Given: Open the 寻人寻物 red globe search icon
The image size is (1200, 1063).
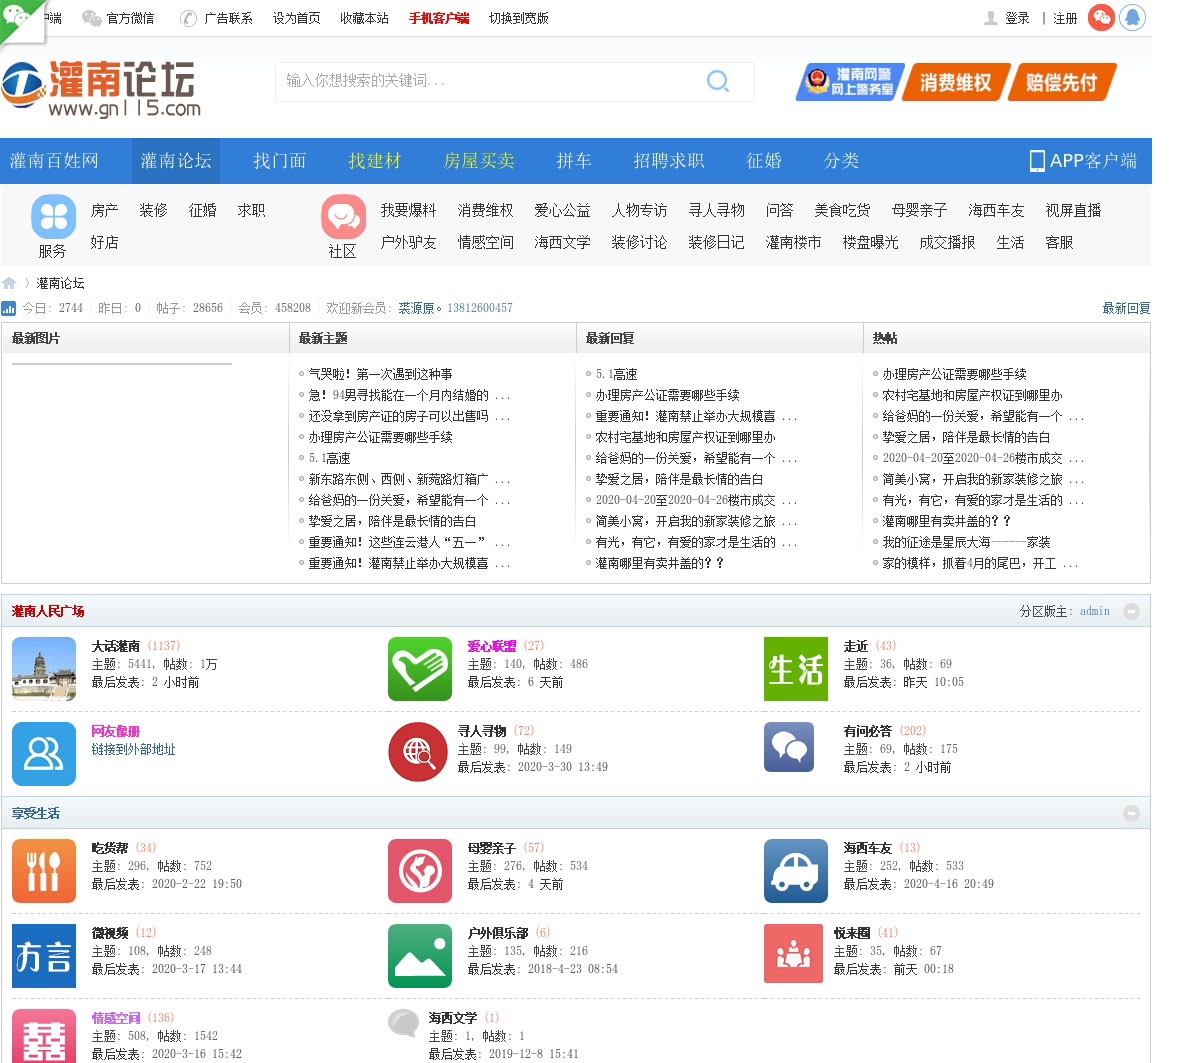Looking at the screenshot, I should pos(417,752).
